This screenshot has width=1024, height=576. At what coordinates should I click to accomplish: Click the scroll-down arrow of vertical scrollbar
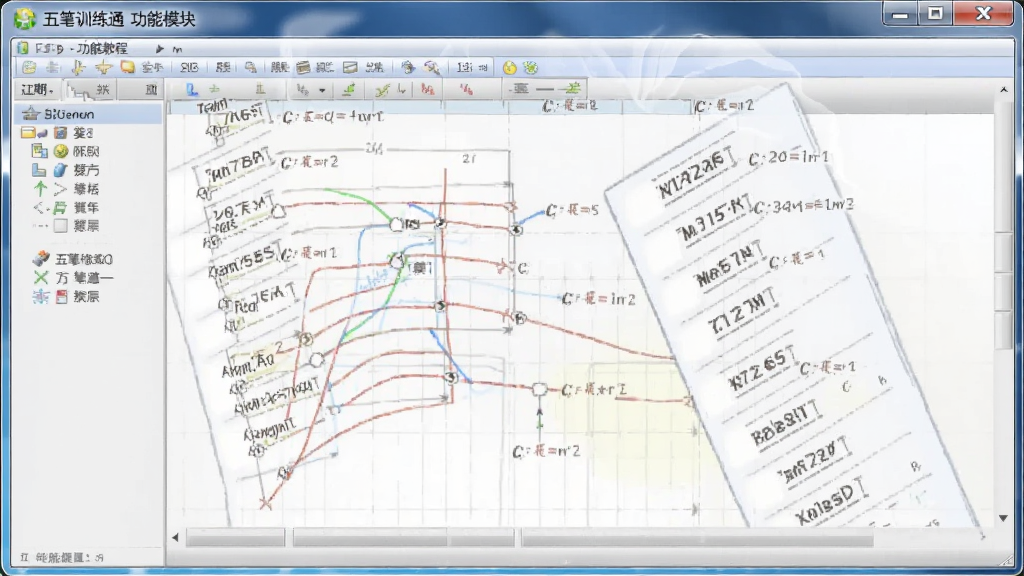click(x=1004, y=519)
